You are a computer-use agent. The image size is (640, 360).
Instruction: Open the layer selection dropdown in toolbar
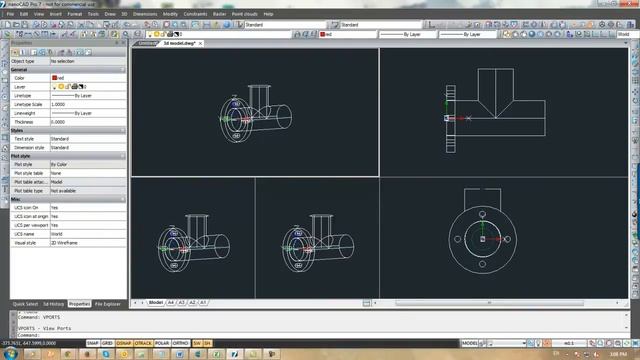(x=220, y=35)
